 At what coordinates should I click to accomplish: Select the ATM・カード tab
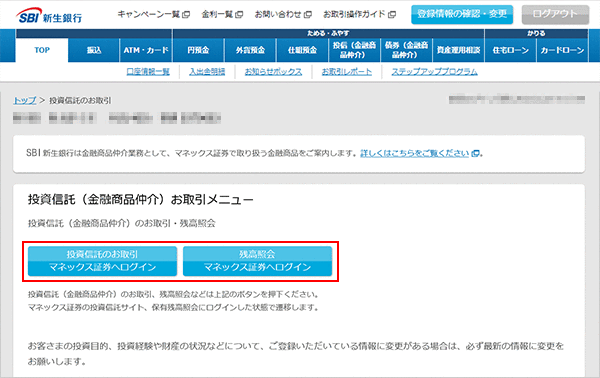146,50
